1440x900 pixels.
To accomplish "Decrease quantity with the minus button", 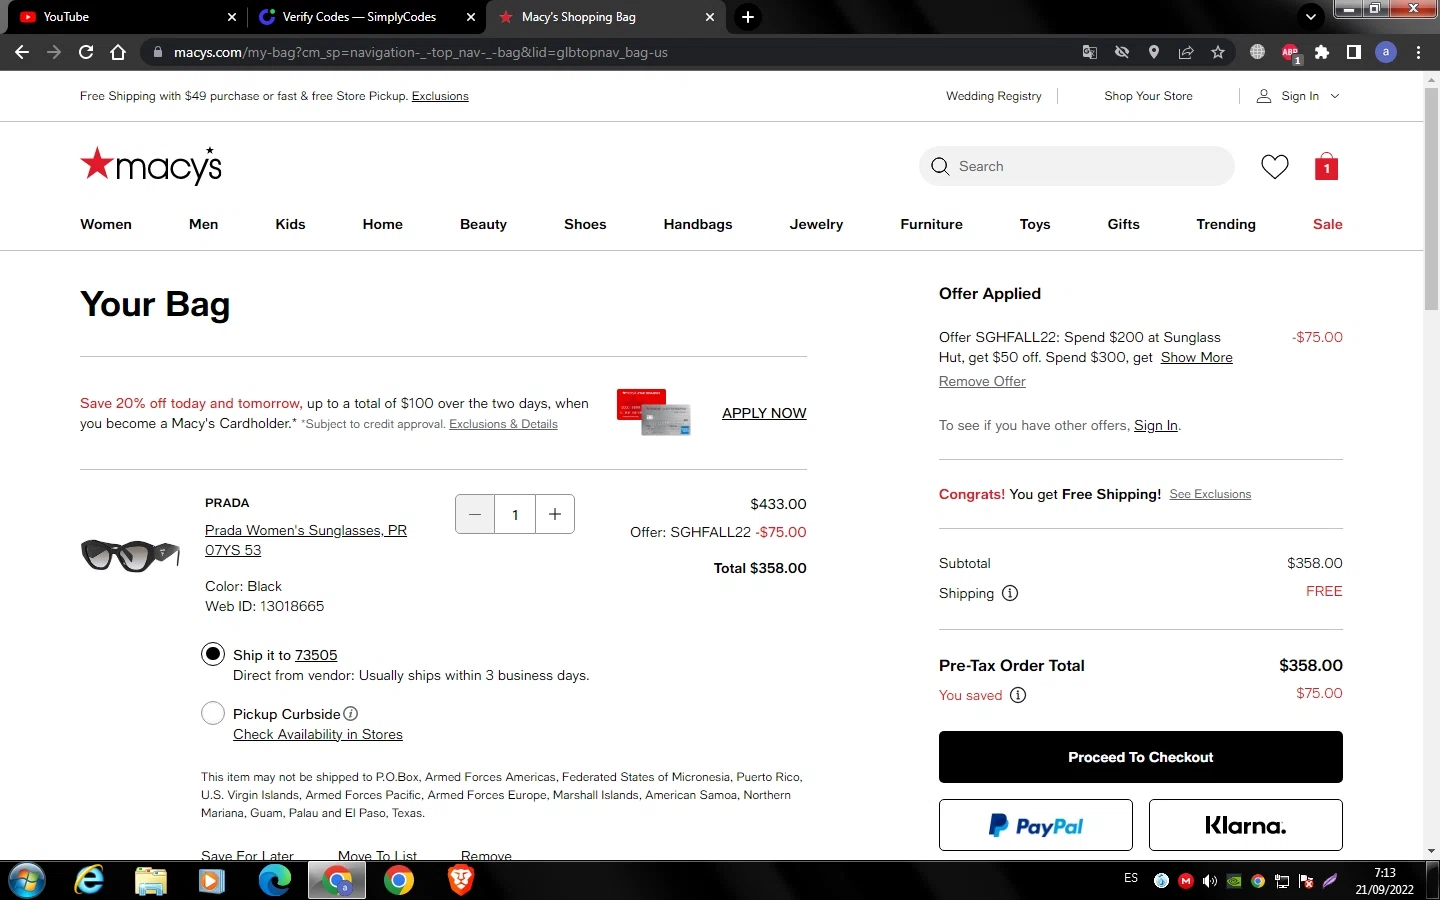I will click(475, 514).
